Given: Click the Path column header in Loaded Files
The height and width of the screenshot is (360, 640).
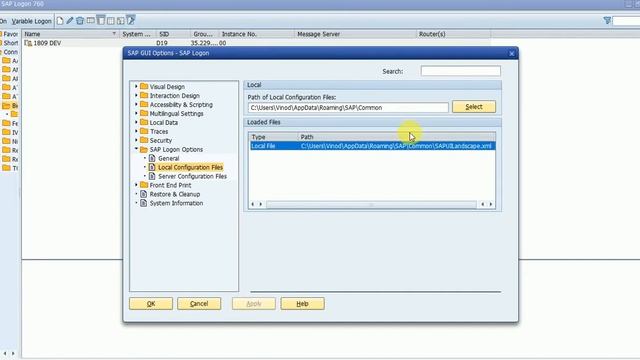Looking at the screenshot, I should (x=397, y=137).
